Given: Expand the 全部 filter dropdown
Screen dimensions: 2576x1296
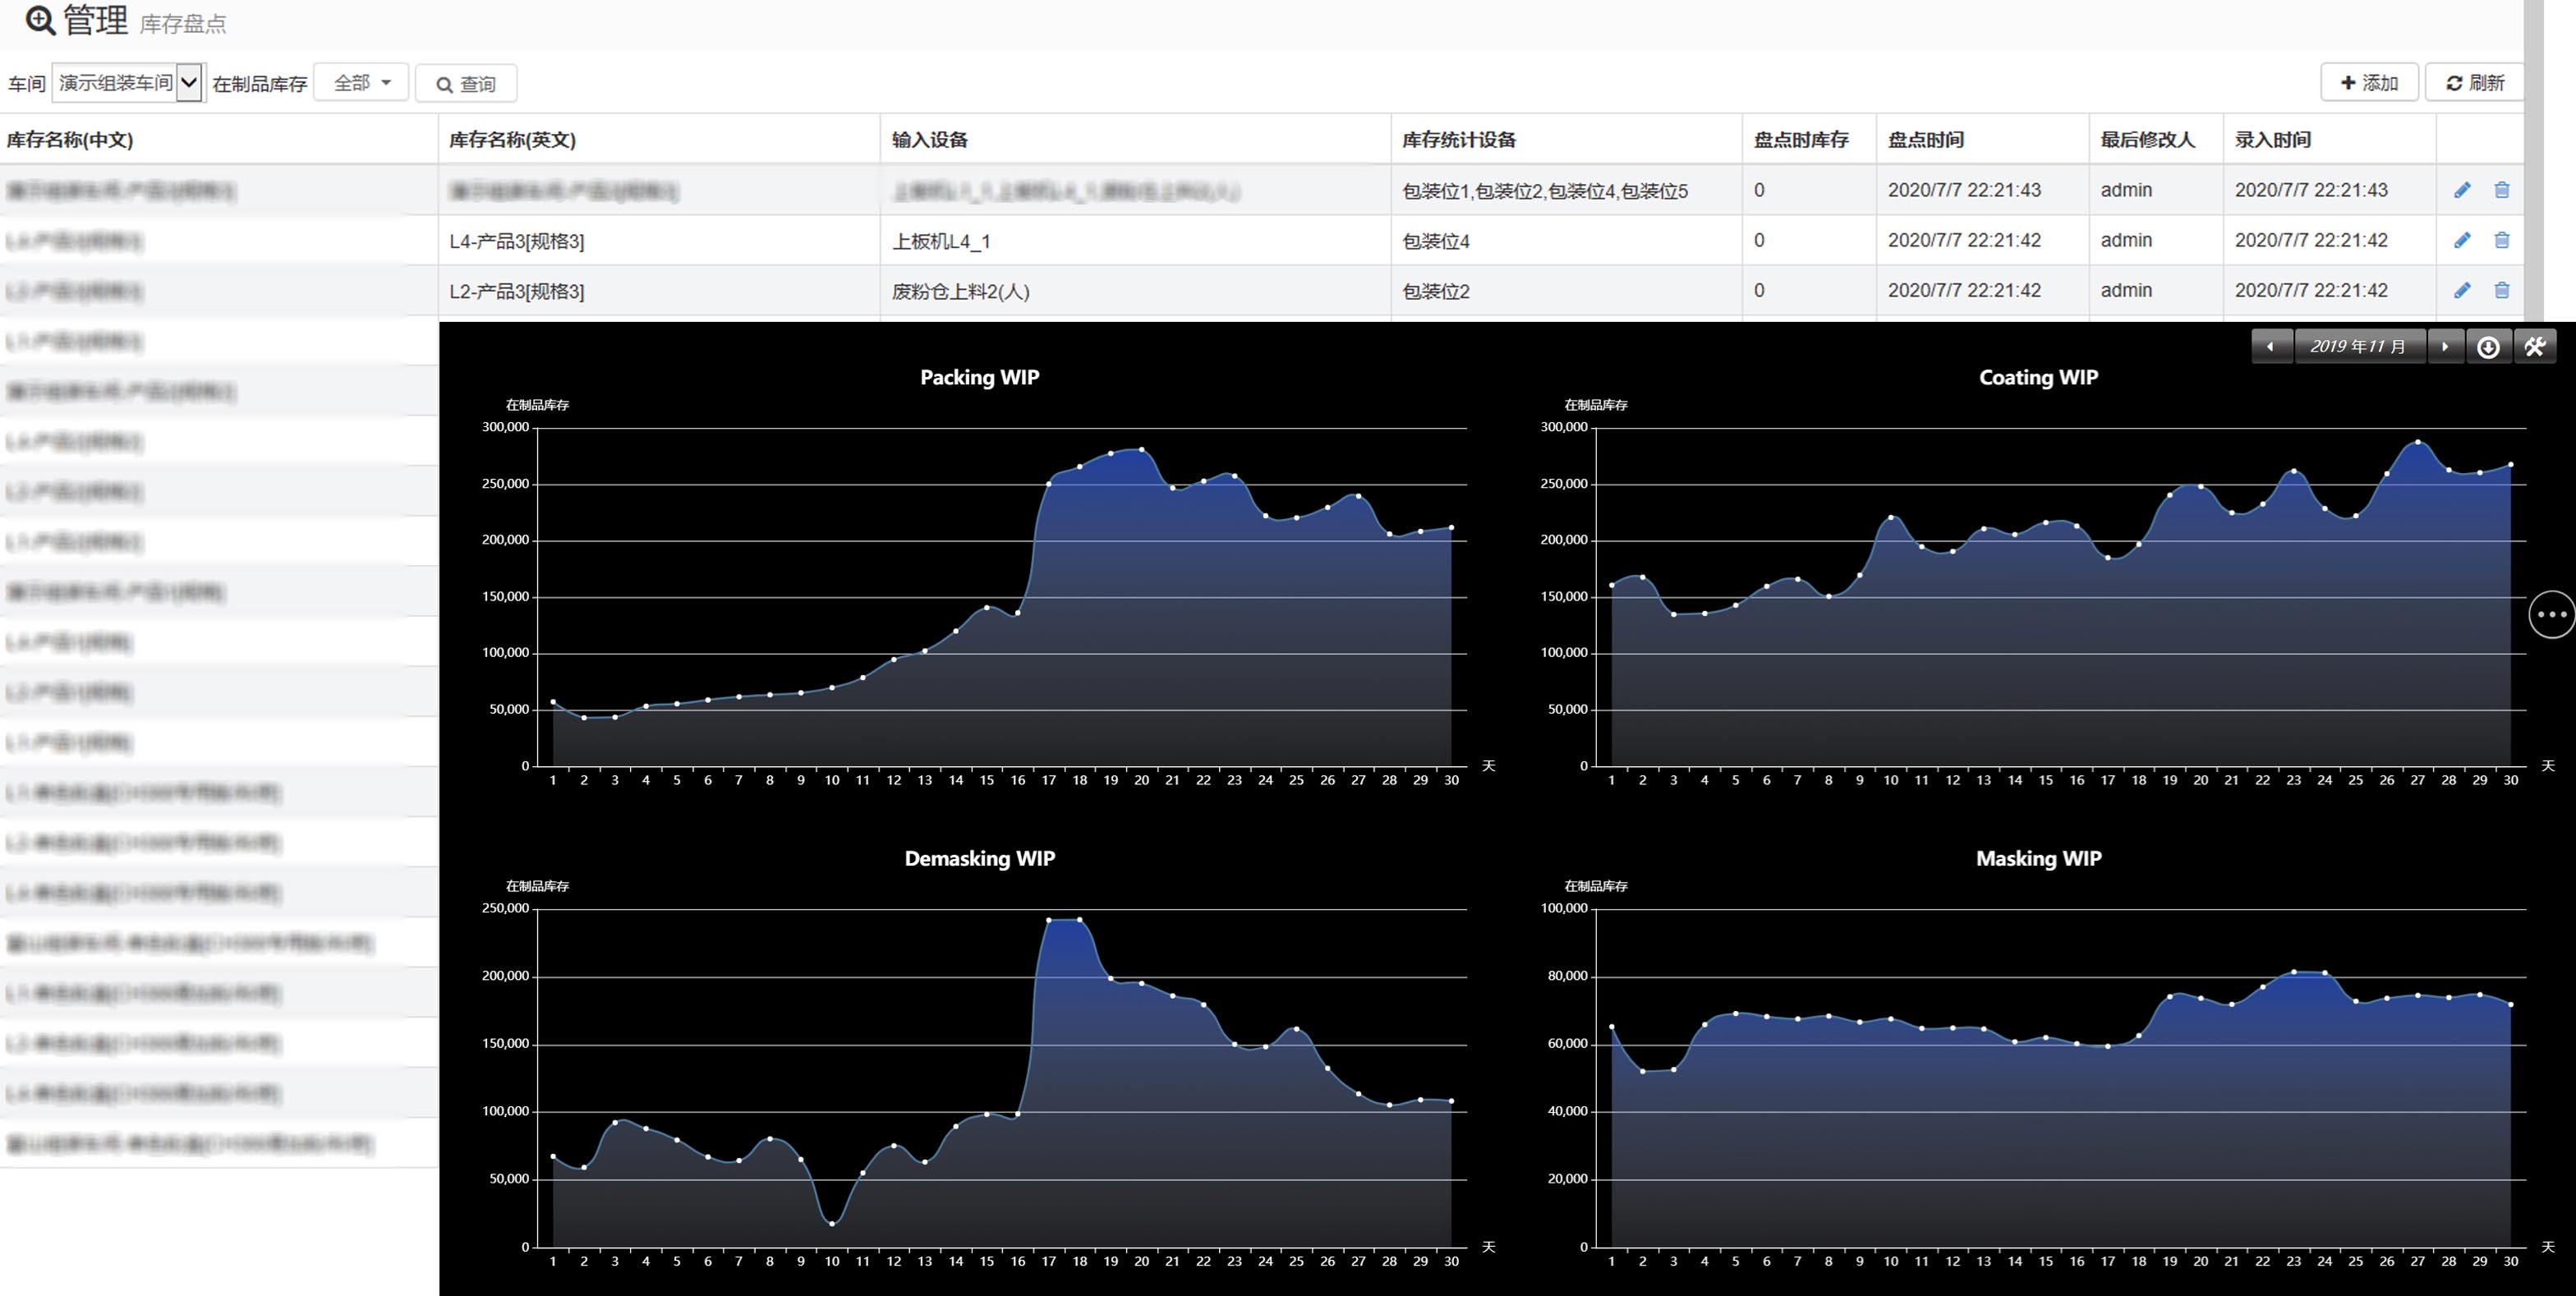Looking at the screenshot, I should point(361,83).
